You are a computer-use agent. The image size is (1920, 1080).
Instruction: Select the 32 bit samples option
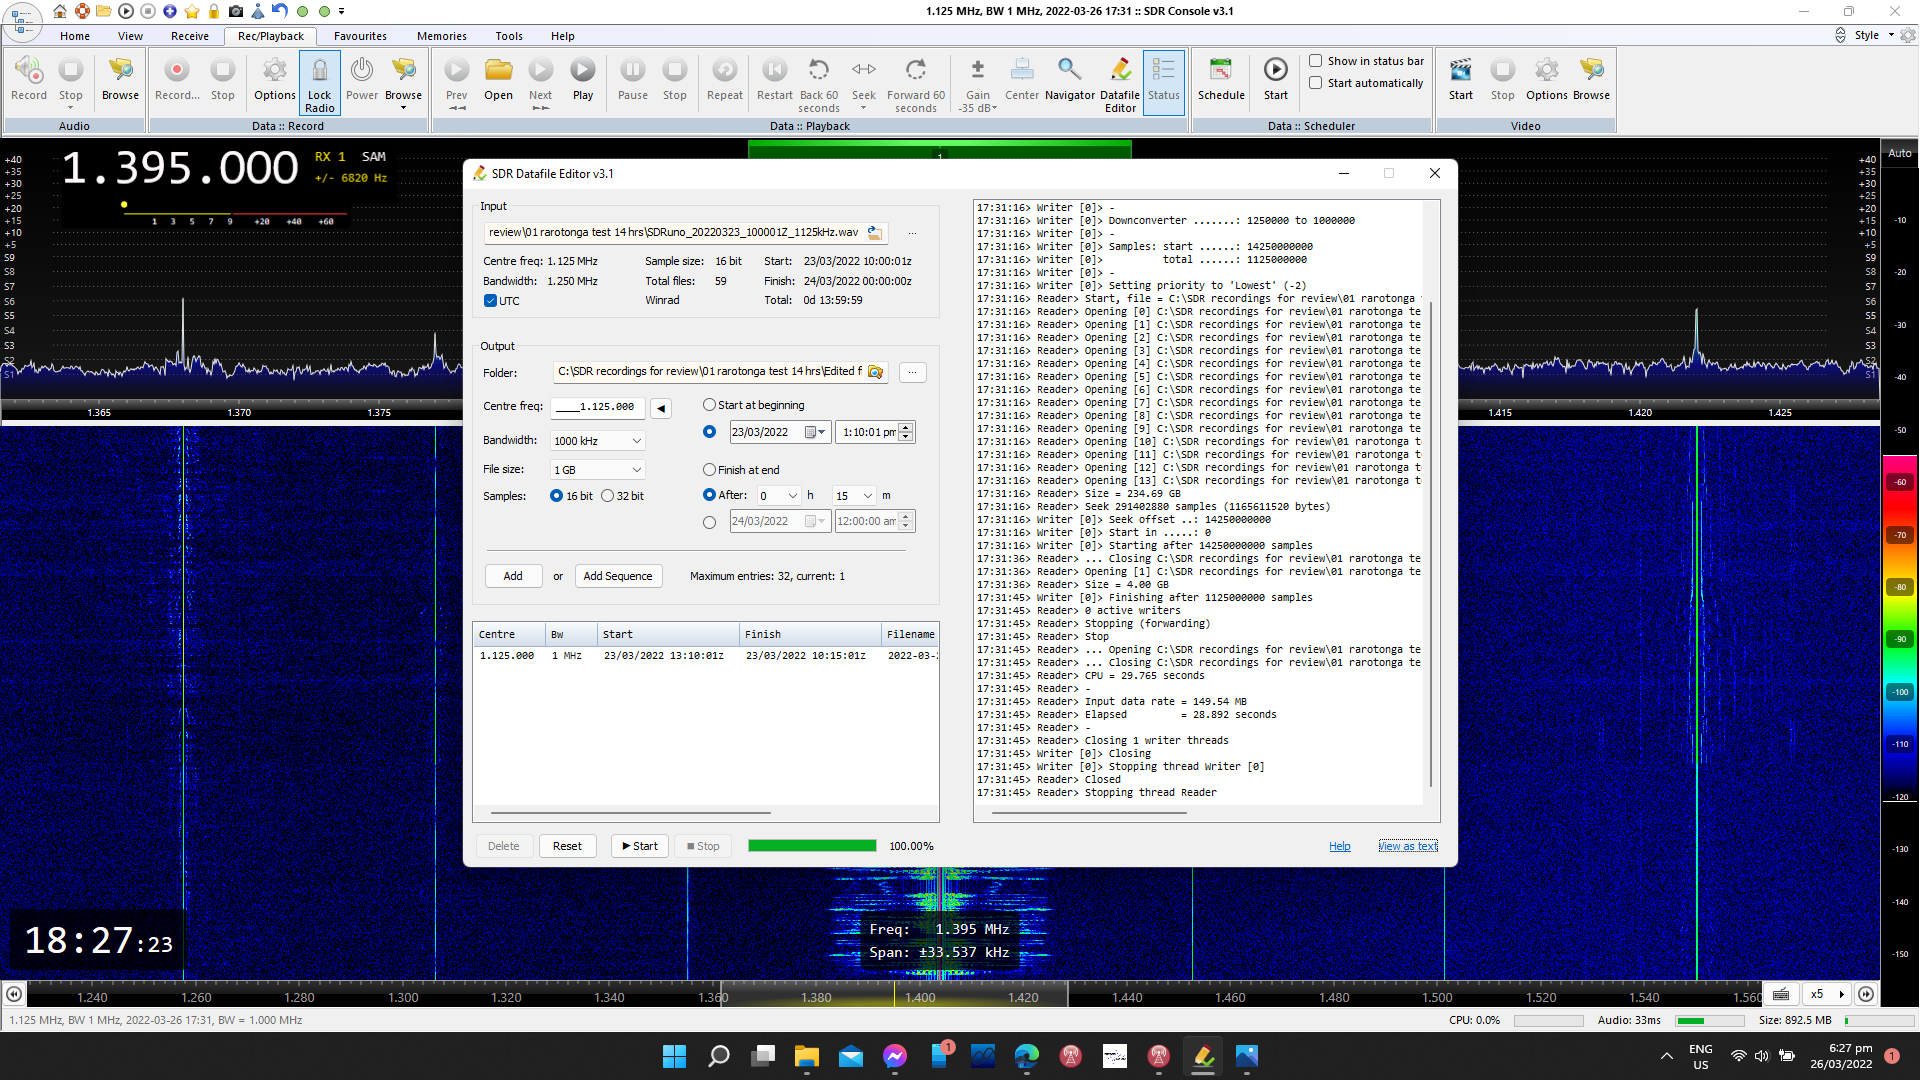click(608, 496)
